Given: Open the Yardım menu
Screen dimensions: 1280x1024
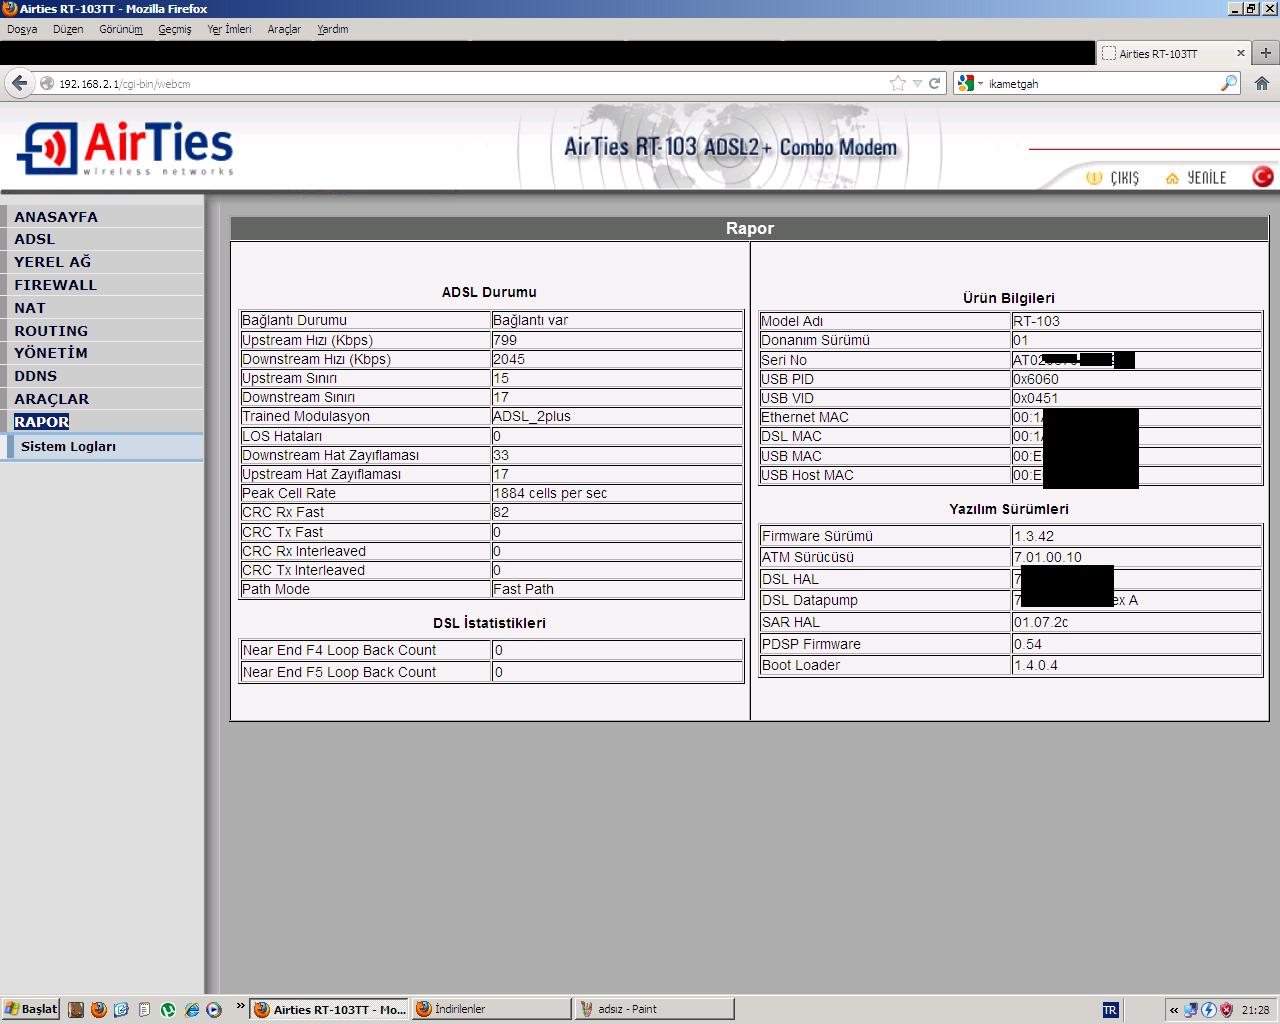Looking at the screenshot, I should pyautogui.click(x=333, y=29).
